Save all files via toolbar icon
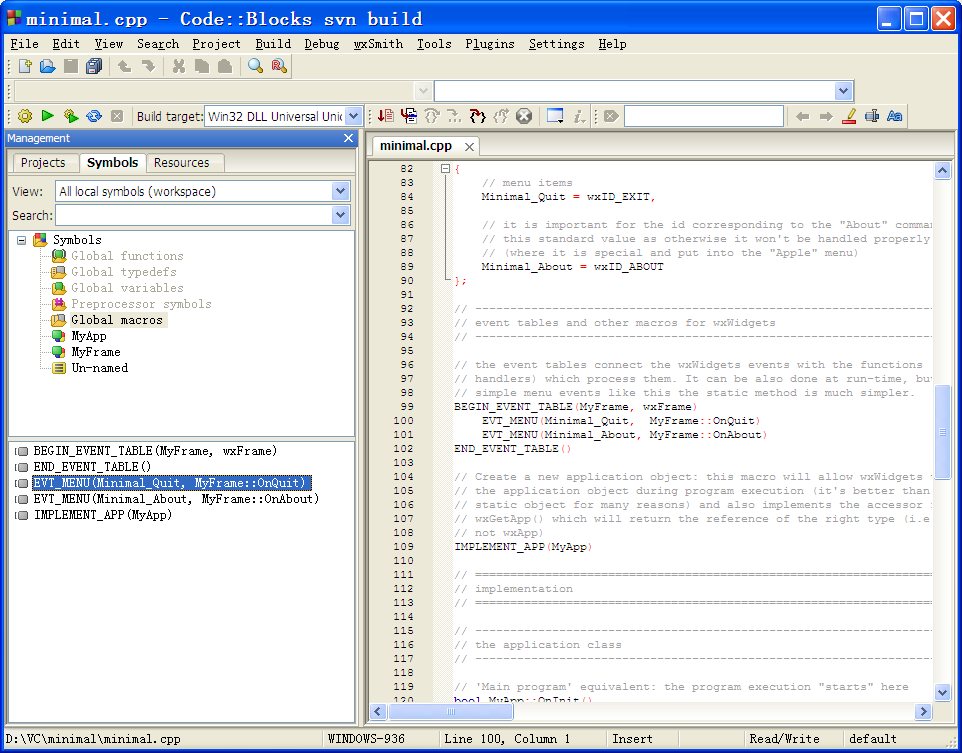The height and width of the screenshot is (753, 962). pos(94,66)
